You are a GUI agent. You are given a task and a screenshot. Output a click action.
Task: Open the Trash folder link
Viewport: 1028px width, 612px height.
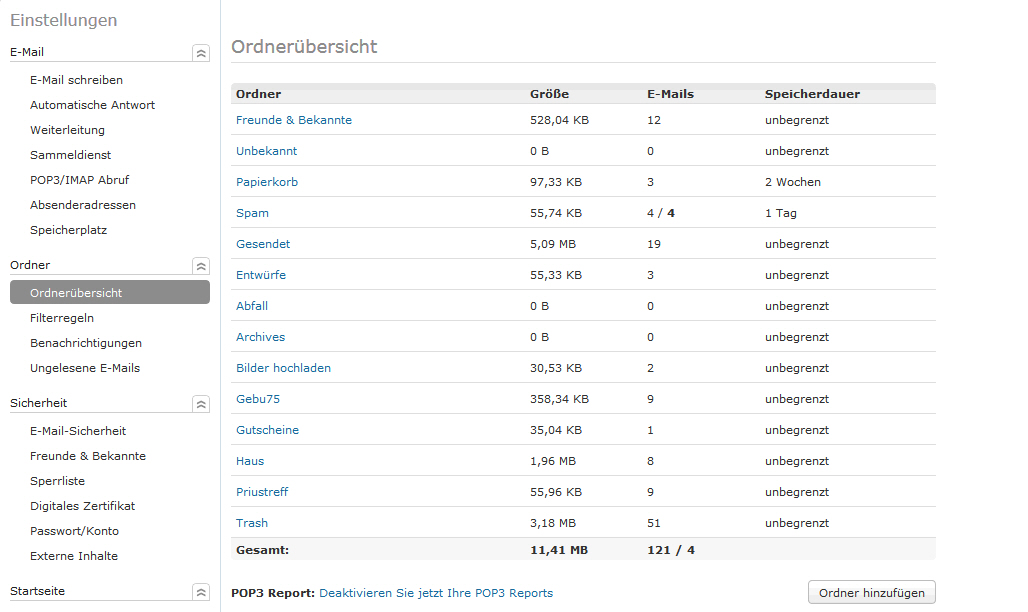tap(252, 523)
